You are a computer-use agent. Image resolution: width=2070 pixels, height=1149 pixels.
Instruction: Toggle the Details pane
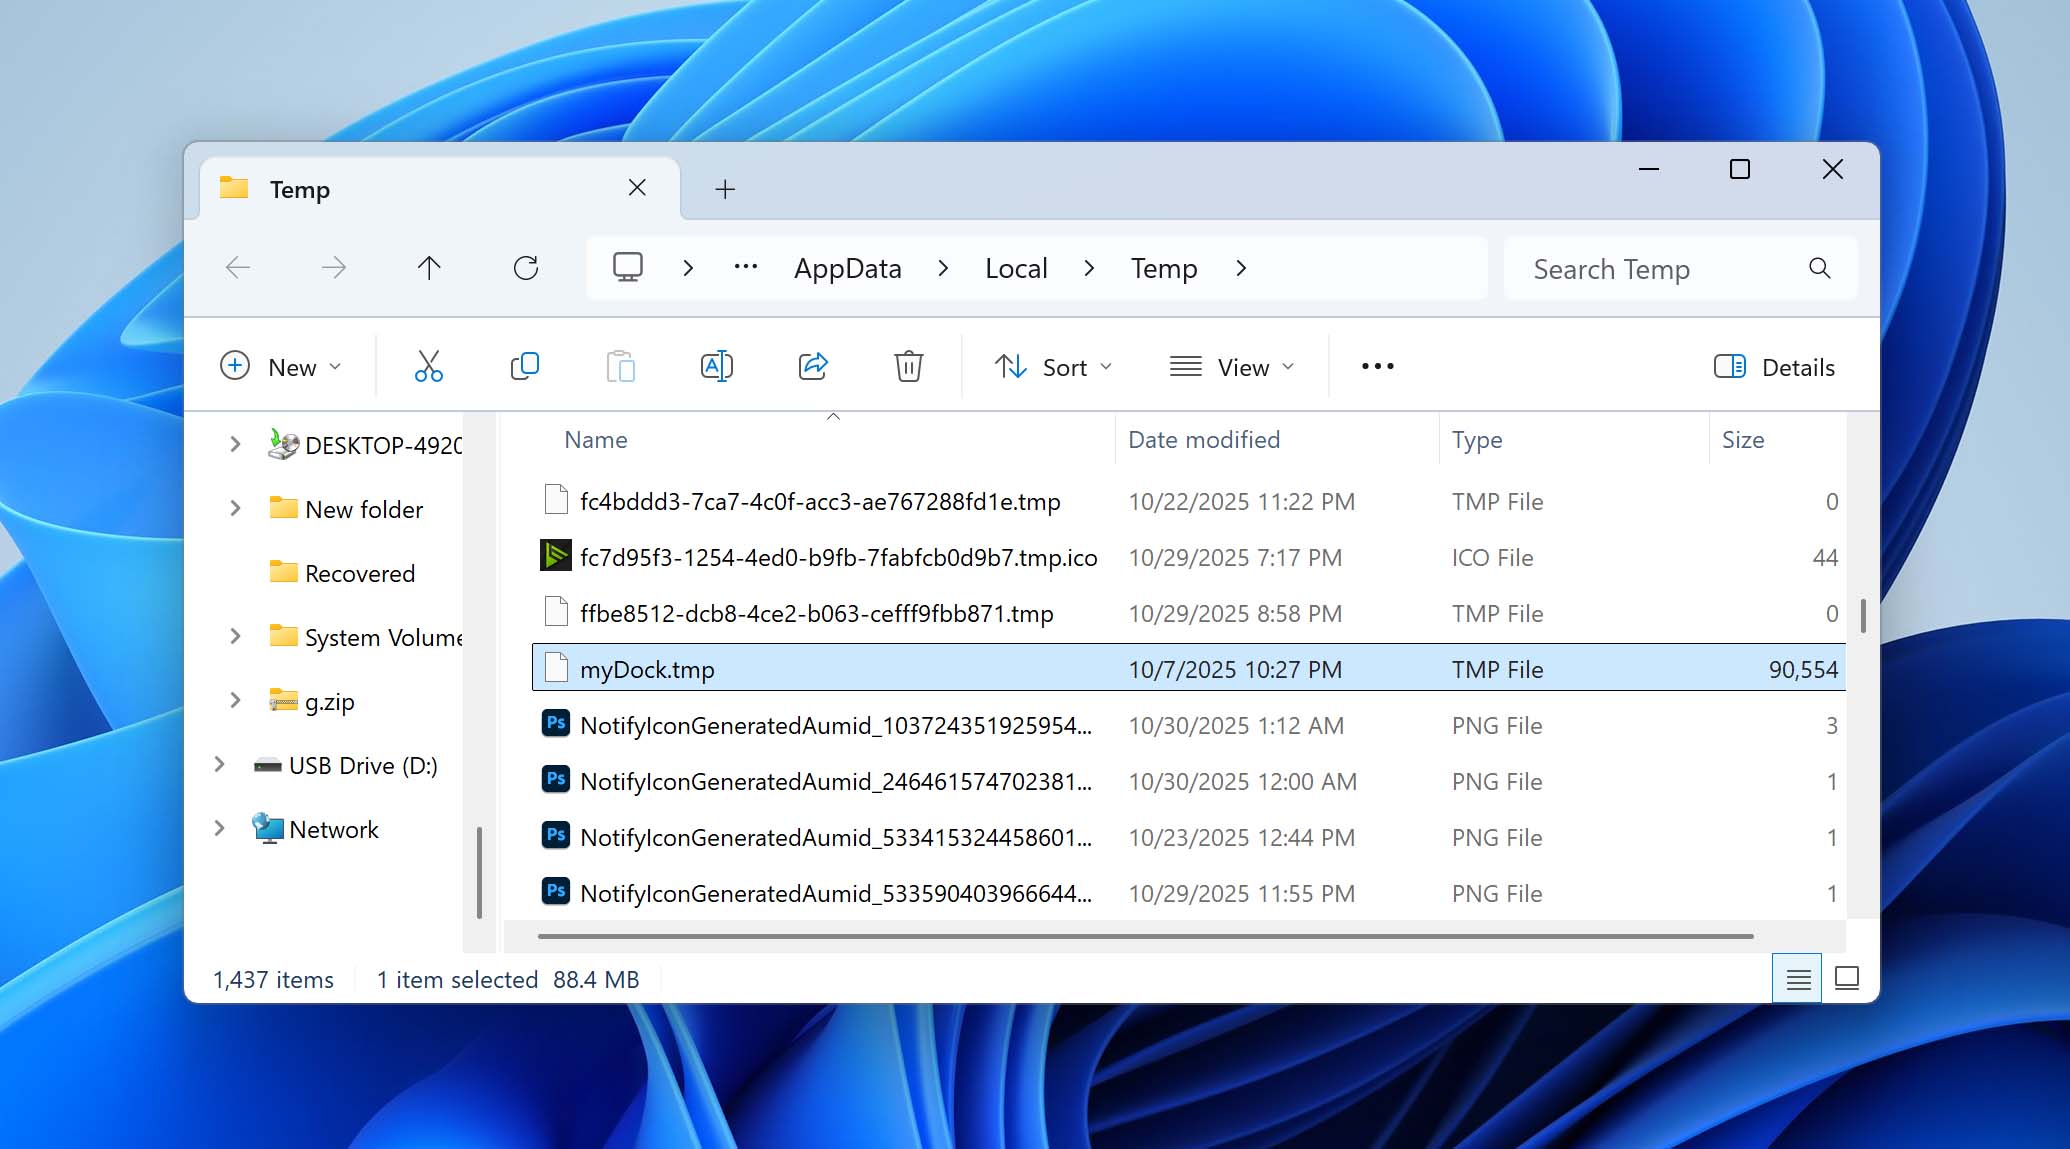[1775, 366]
